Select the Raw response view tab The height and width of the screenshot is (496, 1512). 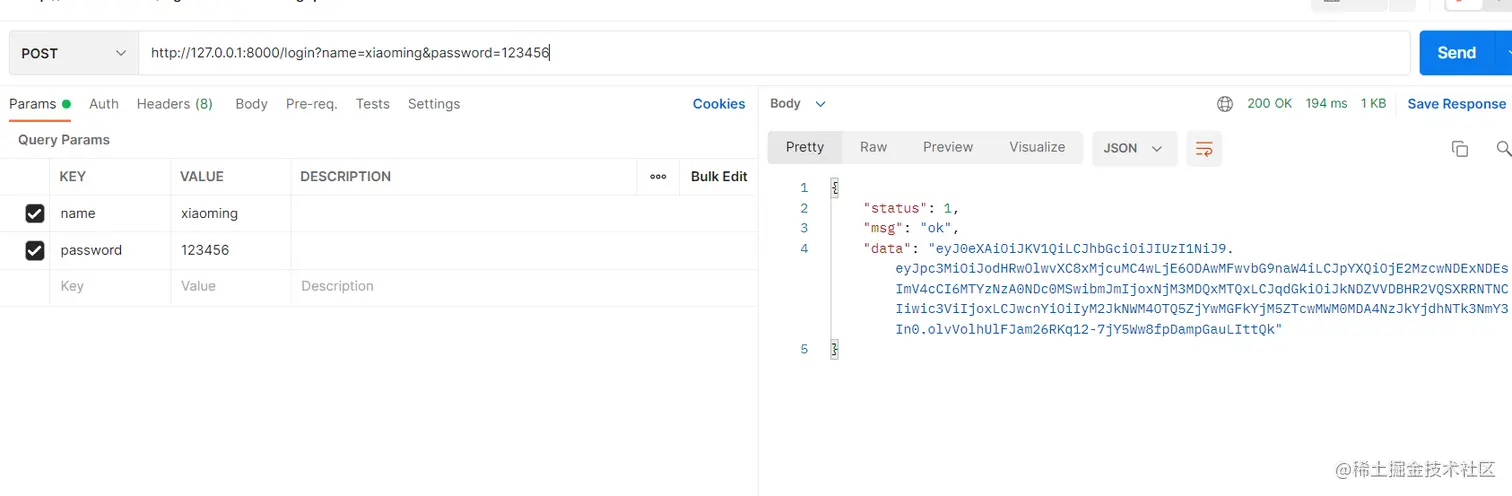(873, 147)
